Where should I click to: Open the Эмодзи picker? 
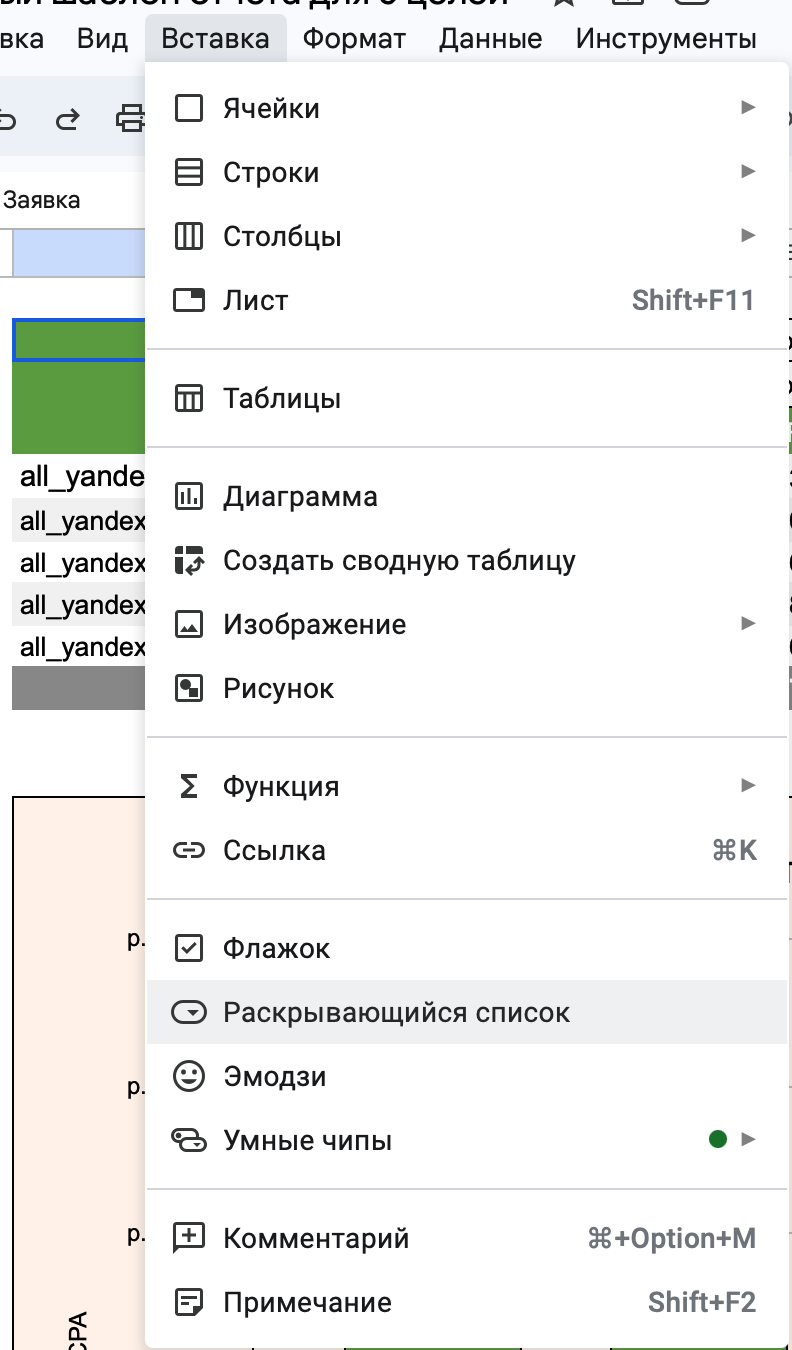tap(280, 1077)
